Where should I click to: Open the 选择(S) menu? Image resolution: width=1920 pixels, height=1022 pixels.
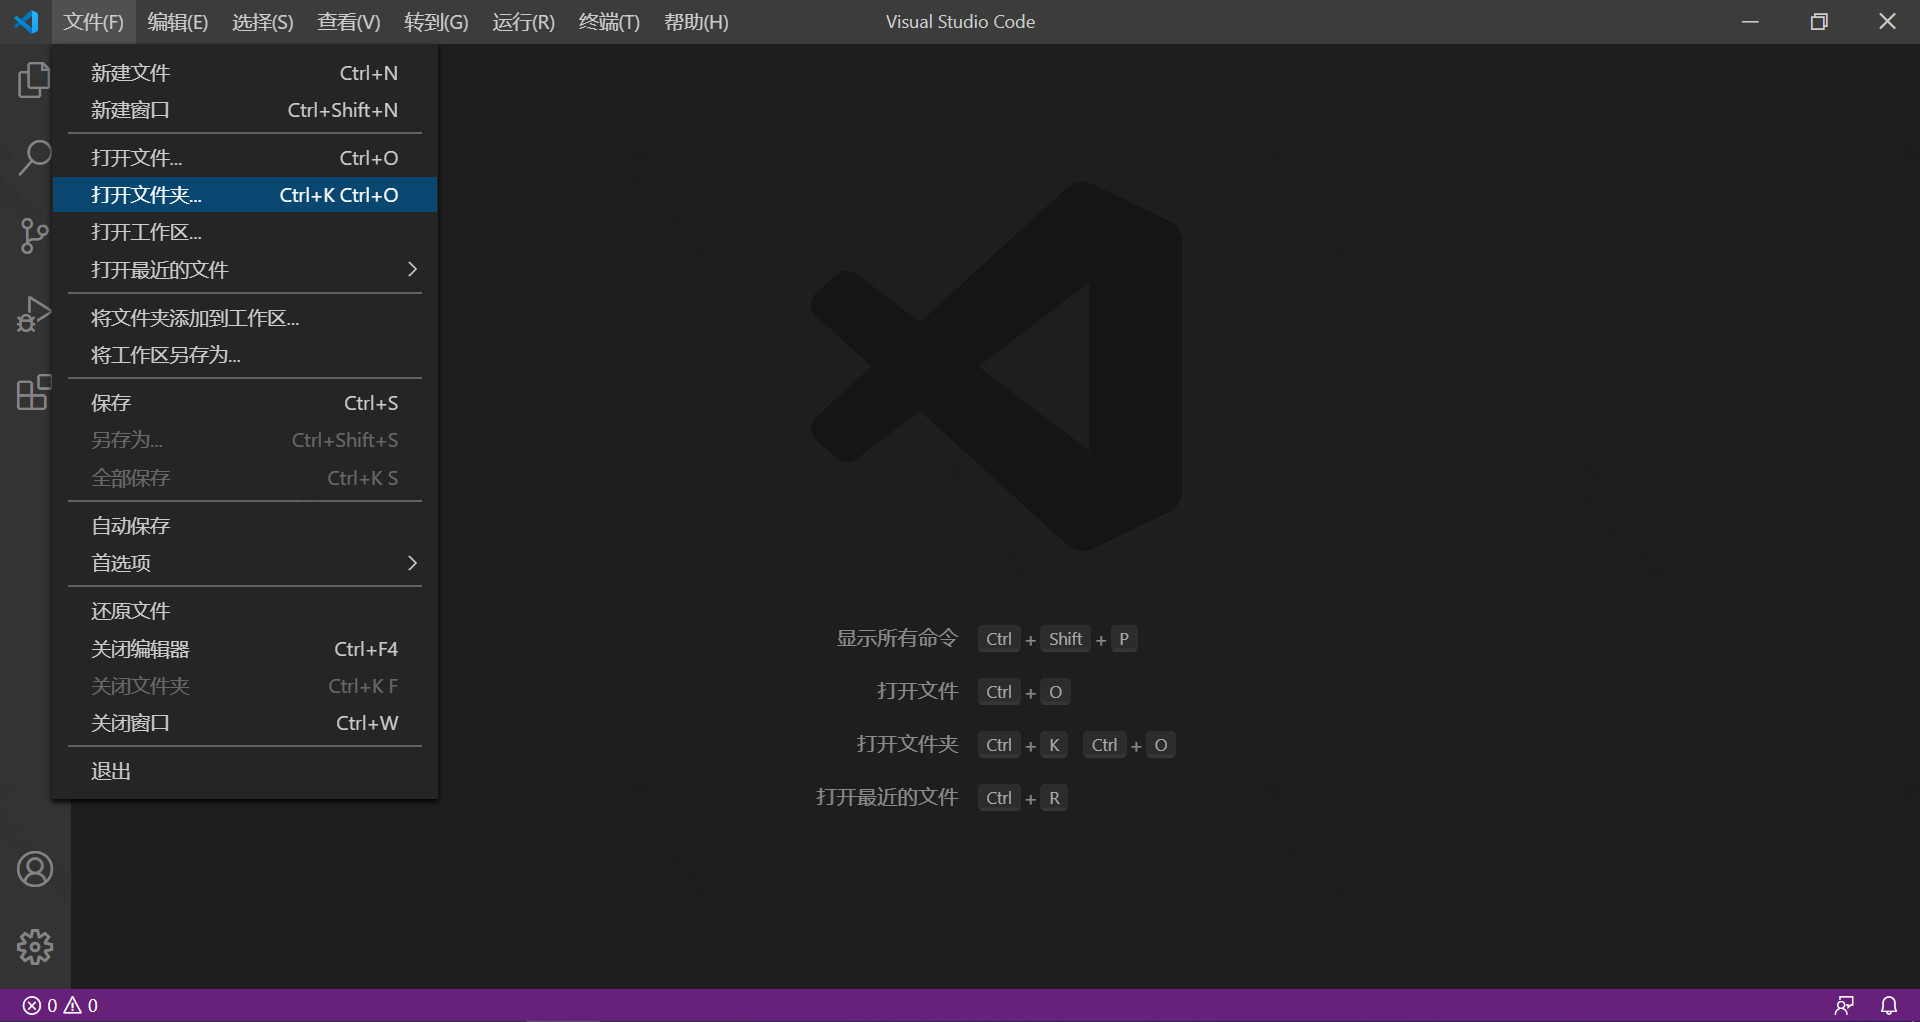point(262,22)
